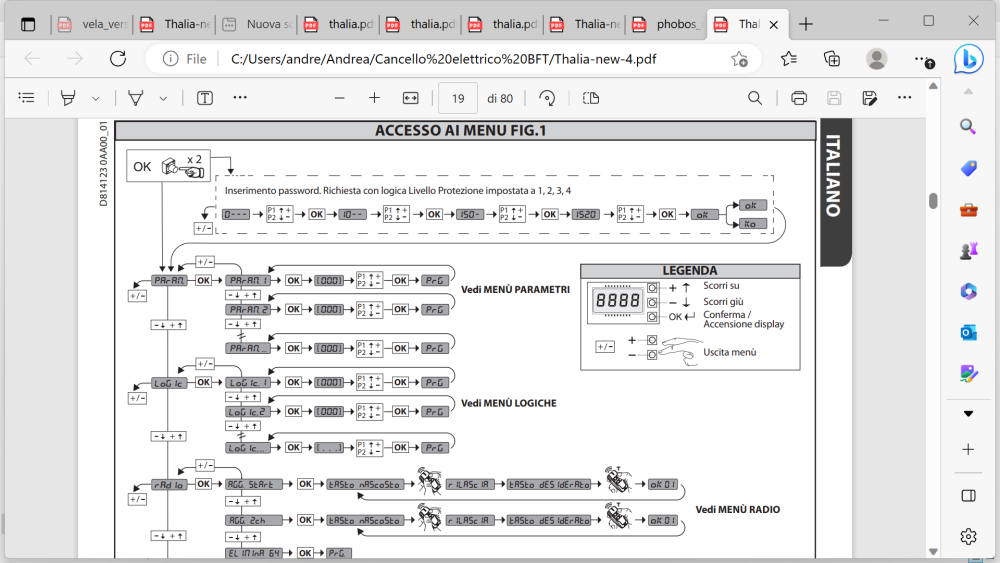Screen dimensions: 1000x563
Task: Toggle page view layout button
Action: 590,98
